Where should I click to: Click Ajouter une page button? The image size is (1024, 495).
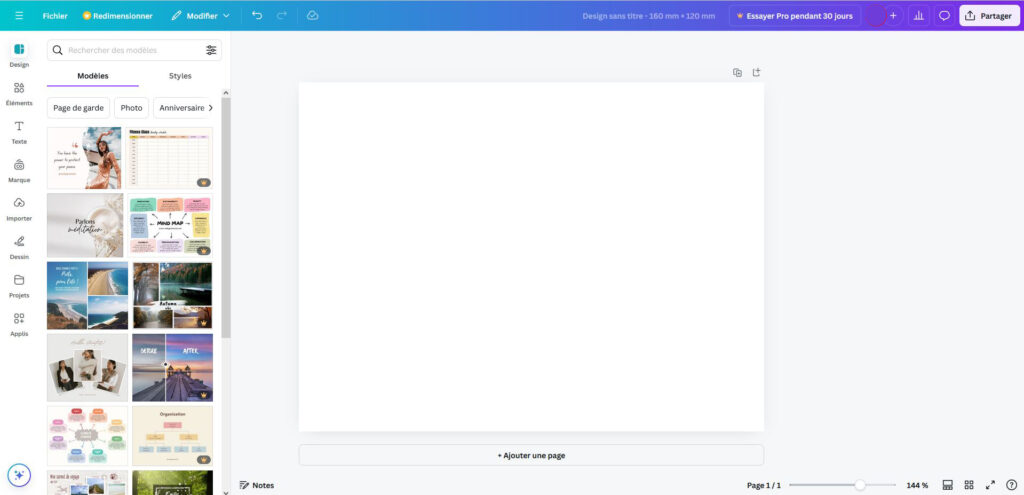coord(531,455)
